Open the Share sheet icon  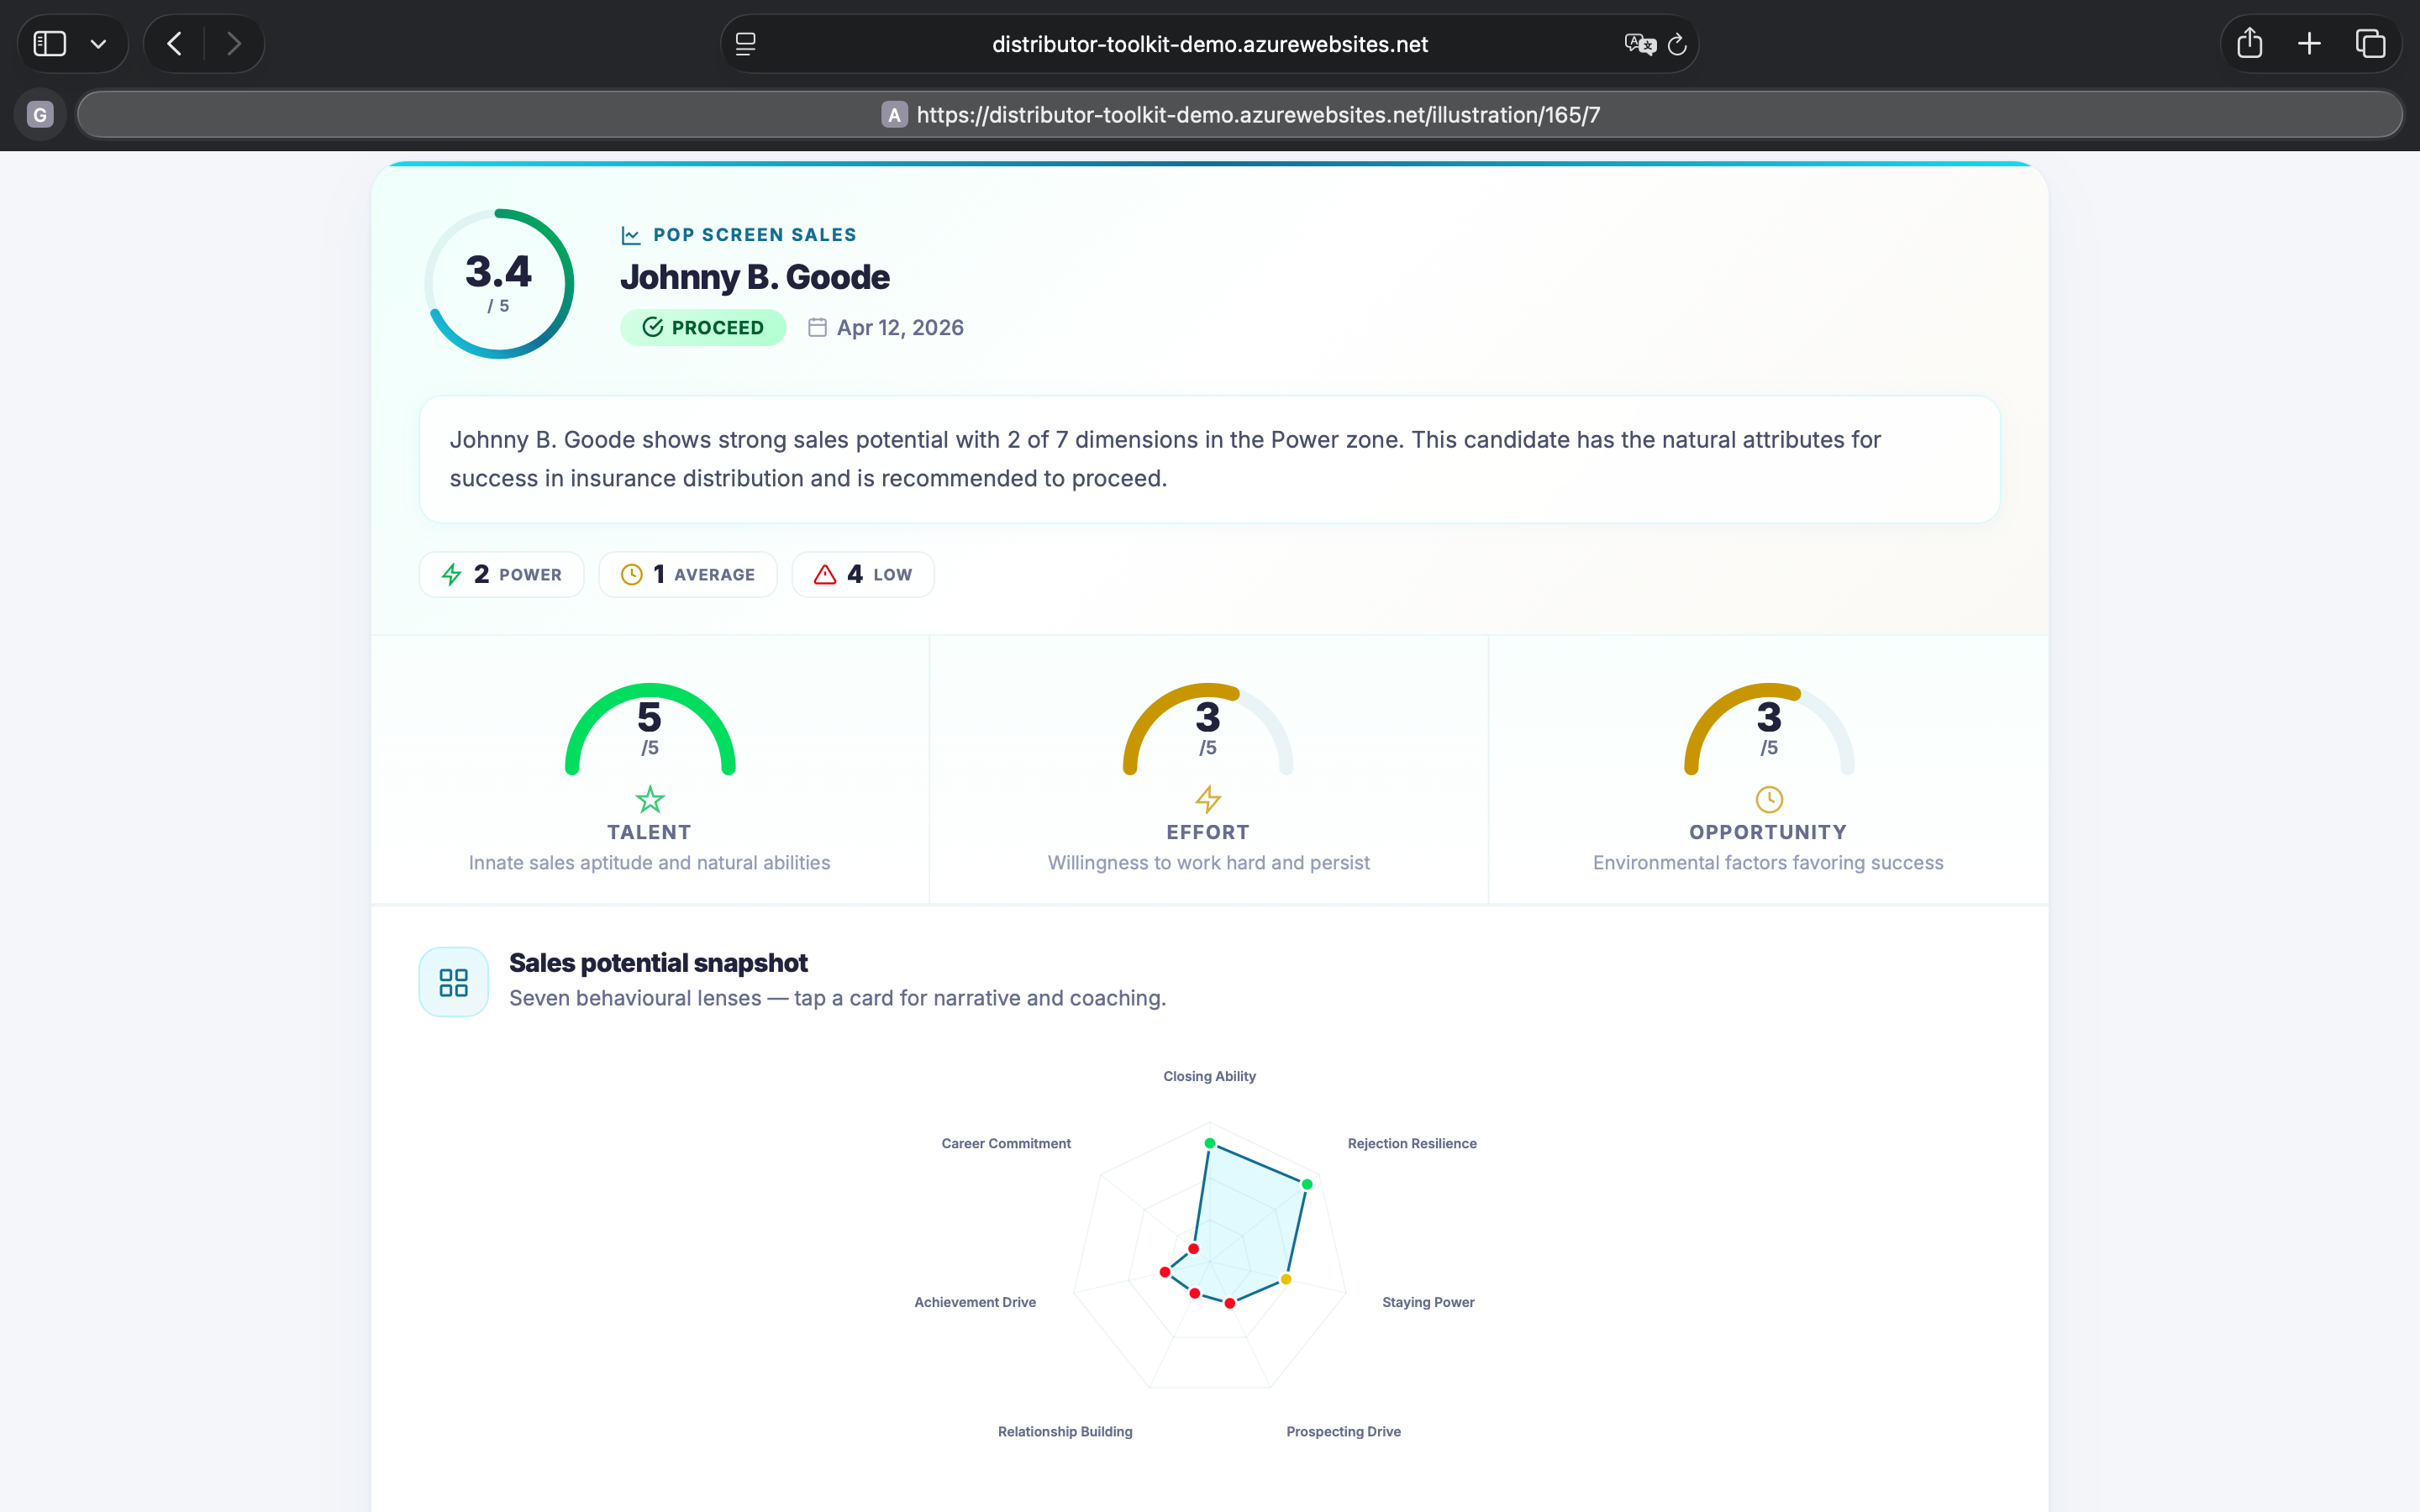tap(2249, 43)
